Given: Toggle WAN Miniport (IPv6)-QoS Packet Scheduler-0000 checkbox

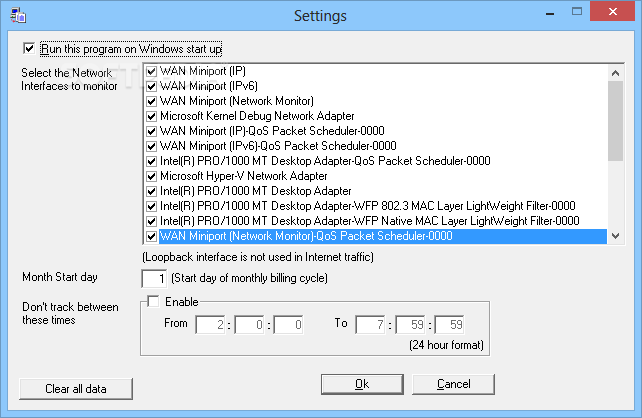Looking at the screenshot, I should (151, 146).
